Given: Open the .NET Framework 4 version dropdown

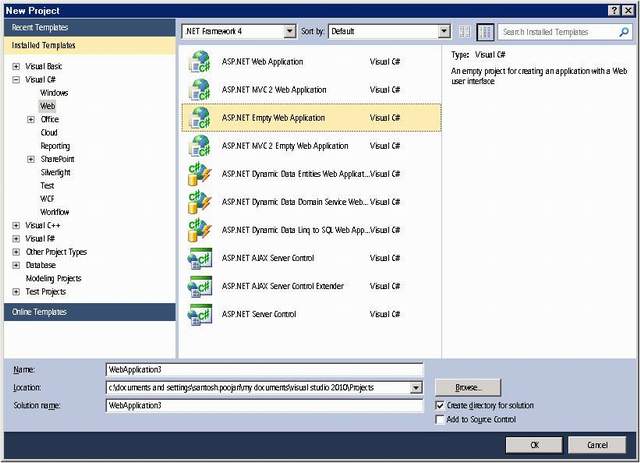Looking at the screenshot, I should pyautogui.click(x=289, y=31).
